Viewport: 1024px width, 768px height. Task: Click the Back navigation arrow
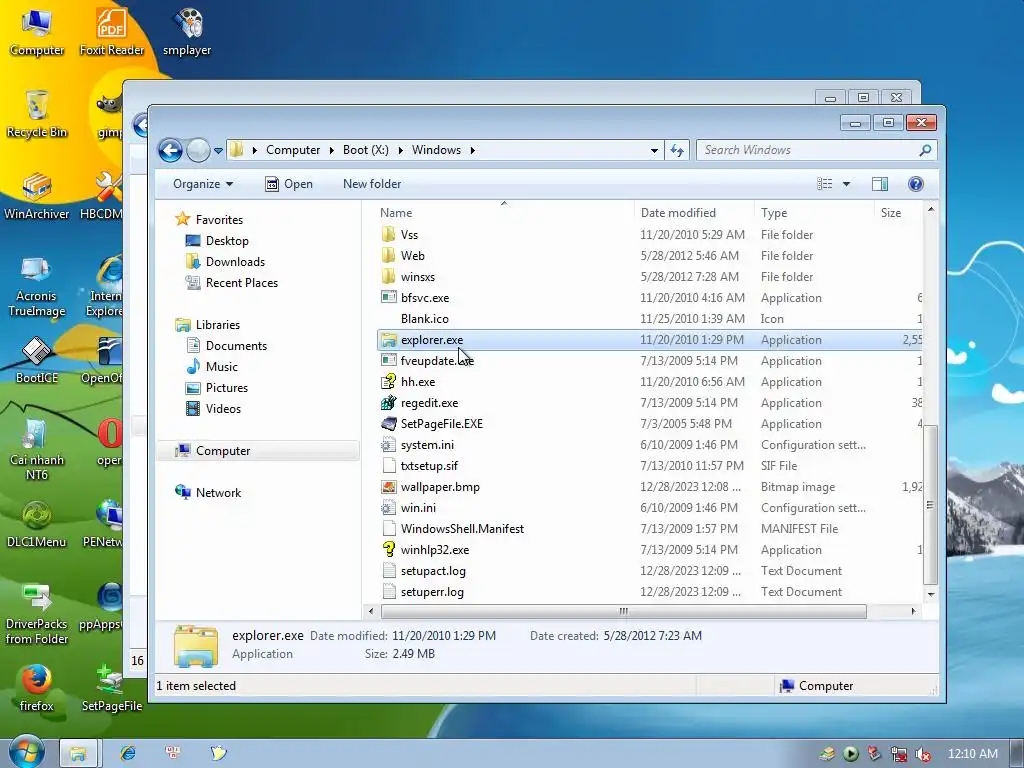(170, 150)
